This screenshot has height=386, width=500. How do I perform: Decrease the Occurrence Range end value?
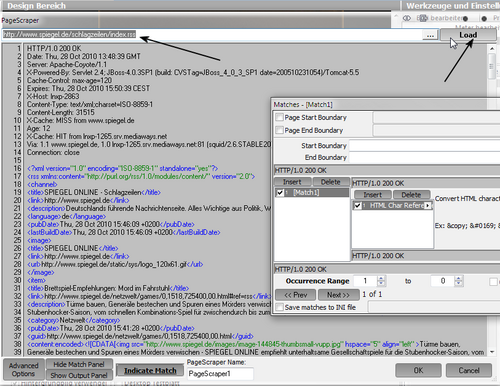coord(459,284)
